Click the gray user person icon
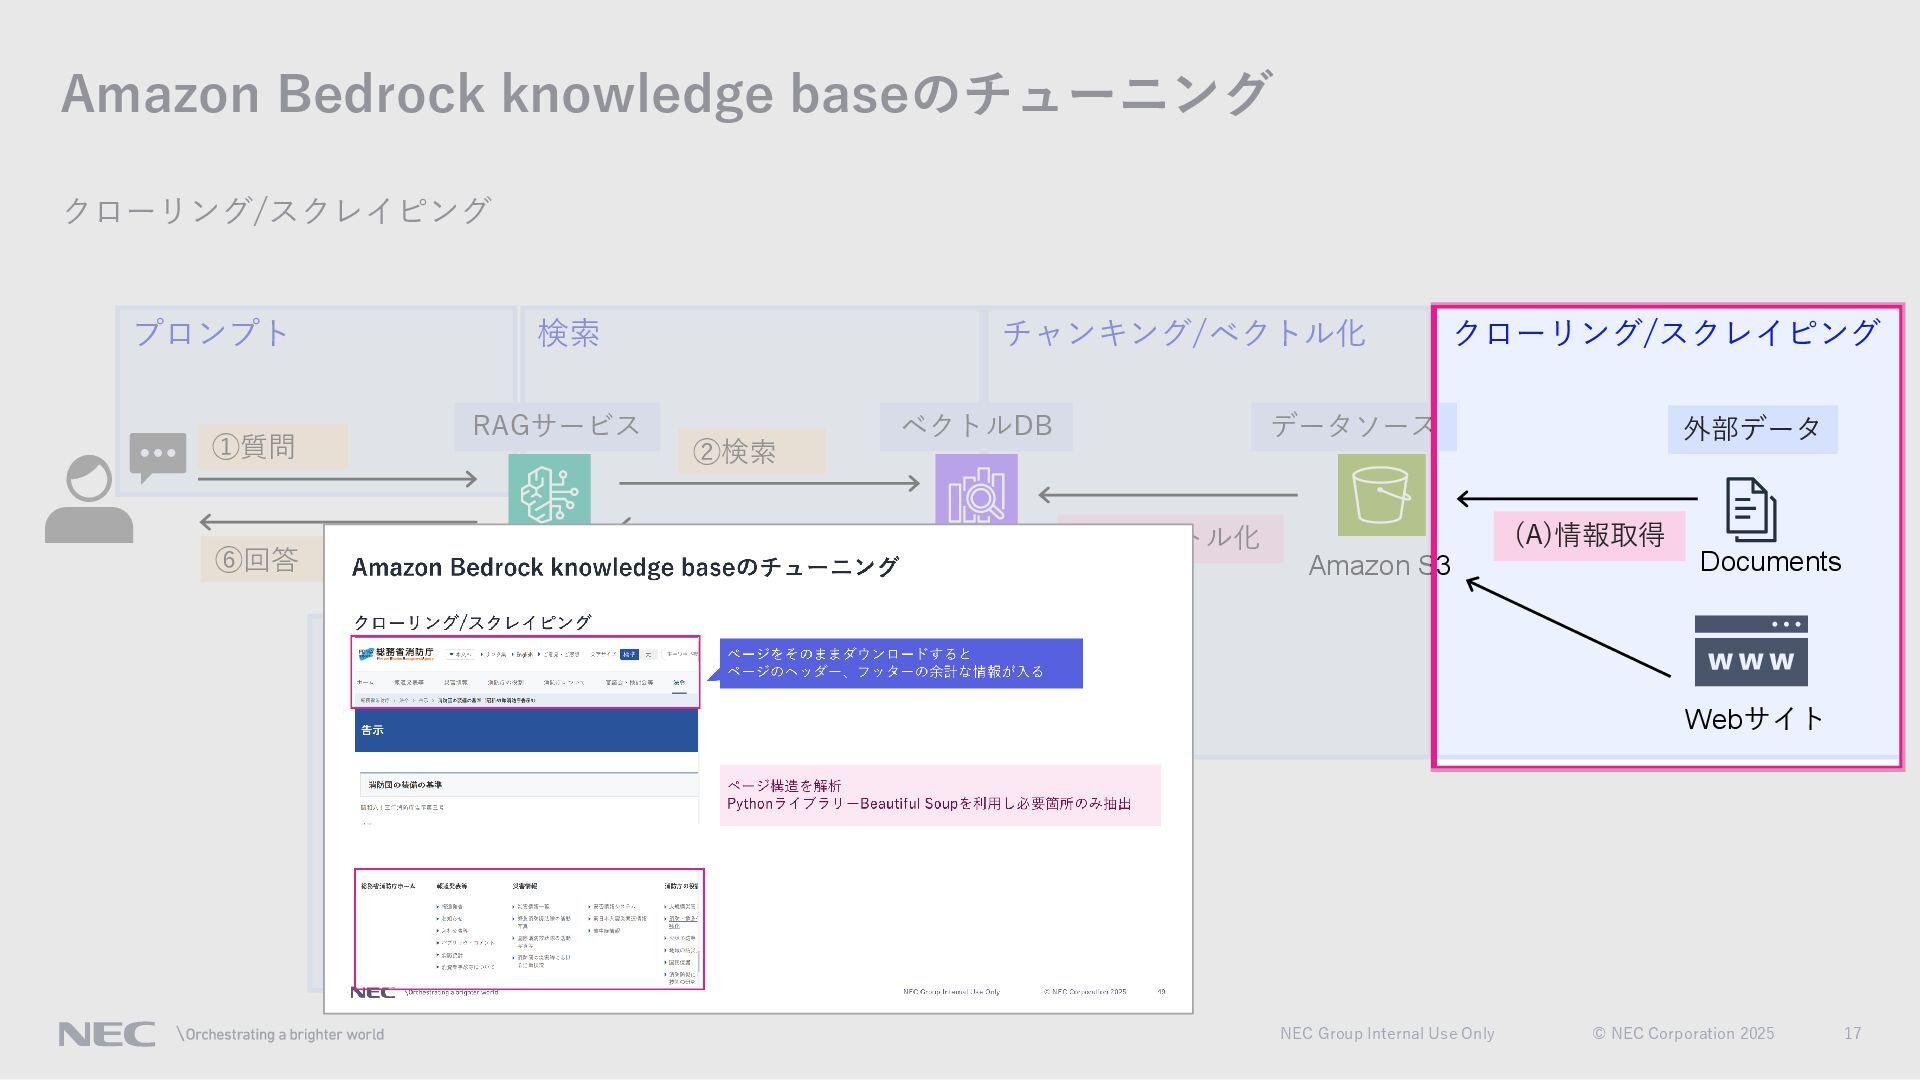 coord(89,500)
